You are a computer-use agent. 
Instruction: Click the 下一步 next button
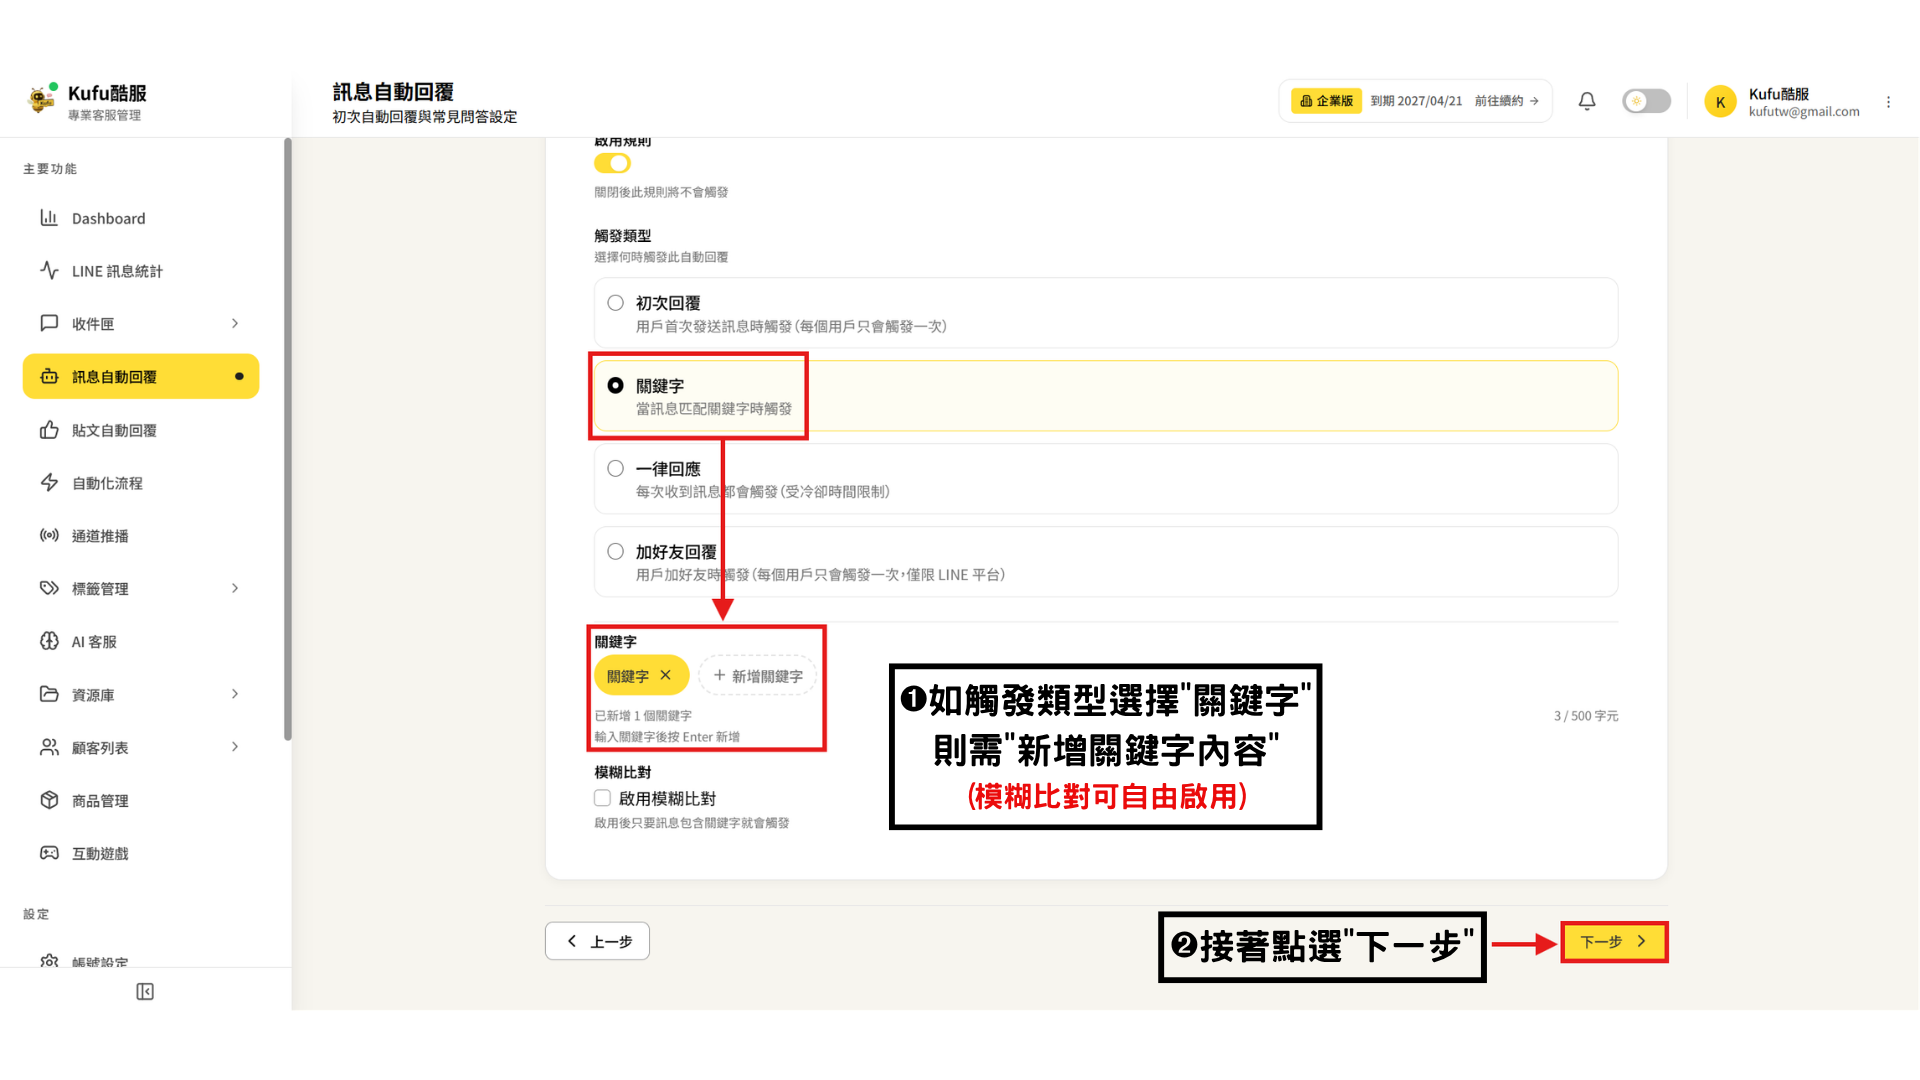[x=1614, y=942]
